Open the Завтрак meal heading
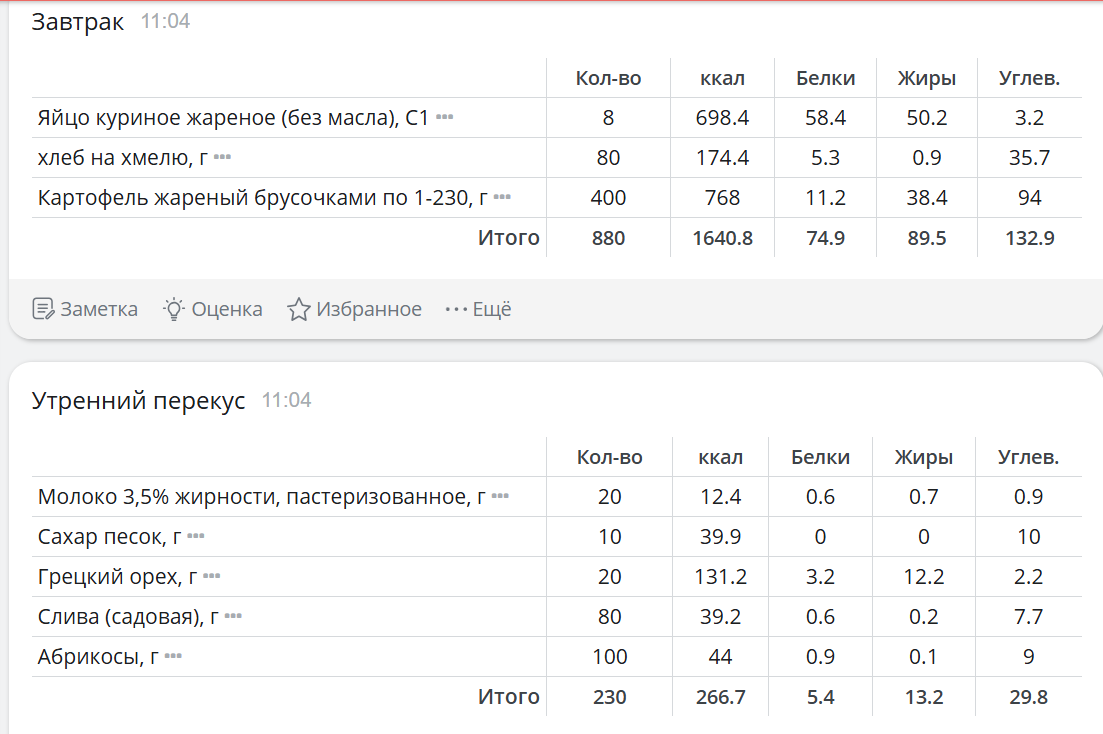 click(x=78, y=22)
